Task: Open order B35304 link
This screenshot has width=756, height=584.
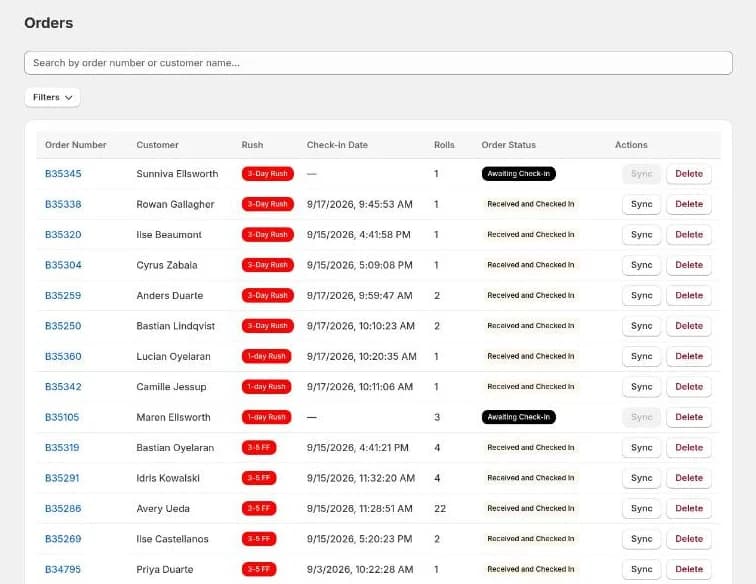Action: click(x=63, y=265)
